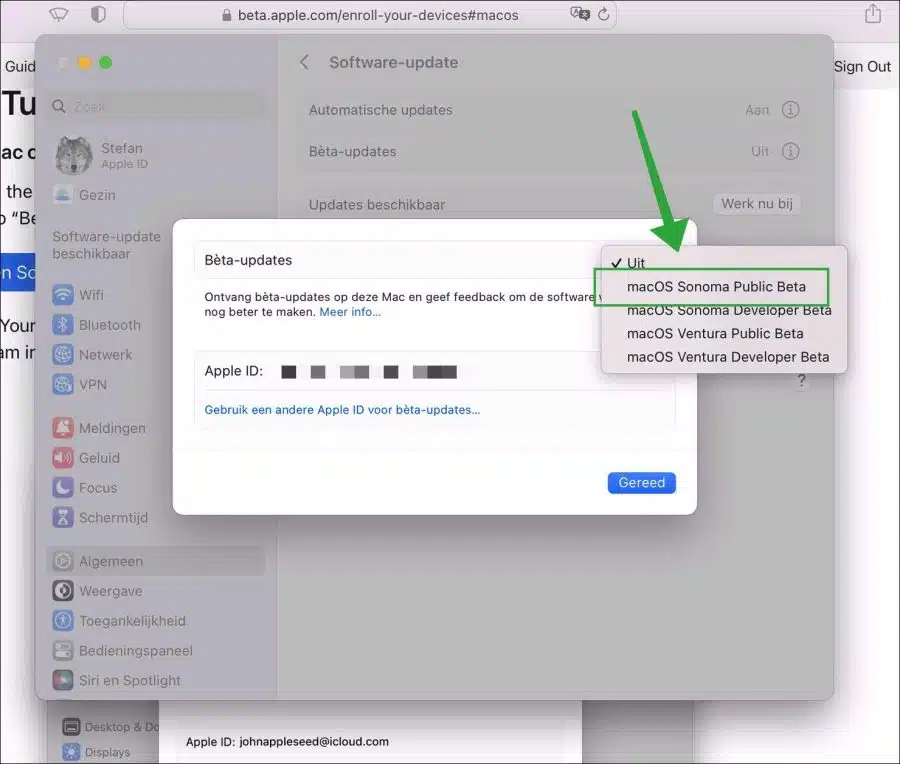Open Geluid settings icon
This screenshot has width=900, height=764.
63,458
